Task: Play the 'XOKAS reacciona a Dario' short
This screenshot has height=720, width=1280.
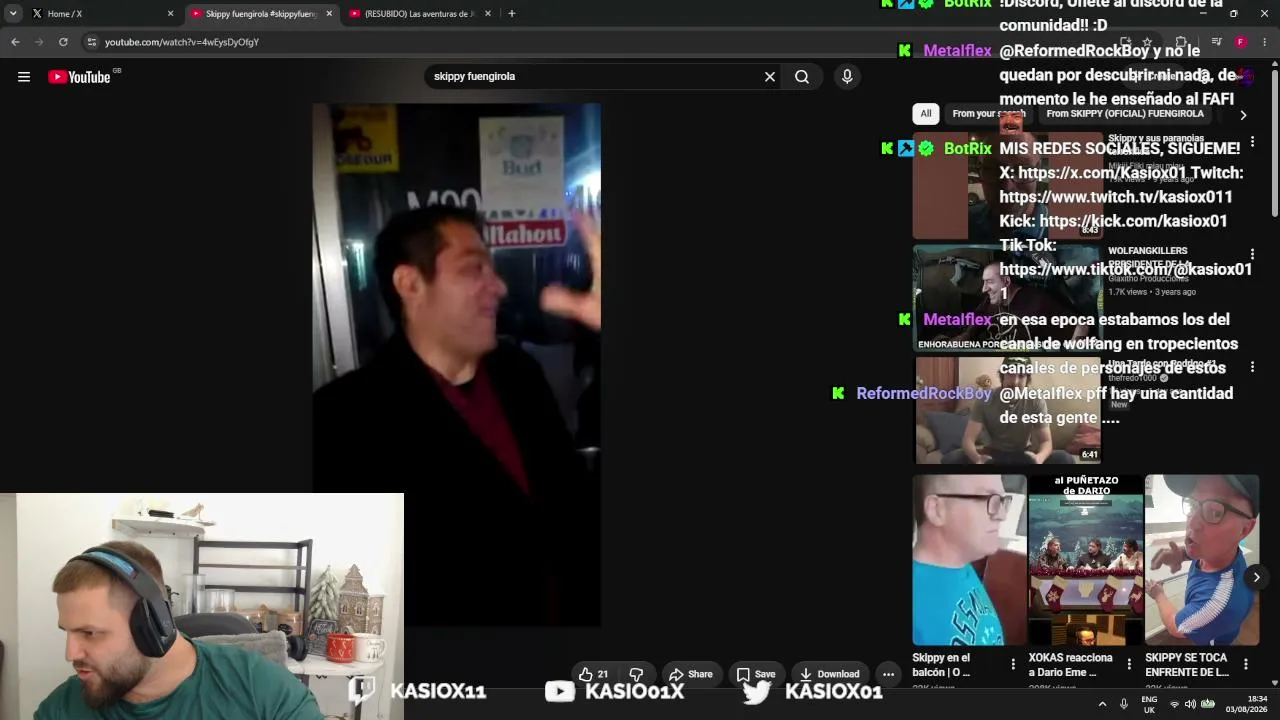Action: (1086, 560)
